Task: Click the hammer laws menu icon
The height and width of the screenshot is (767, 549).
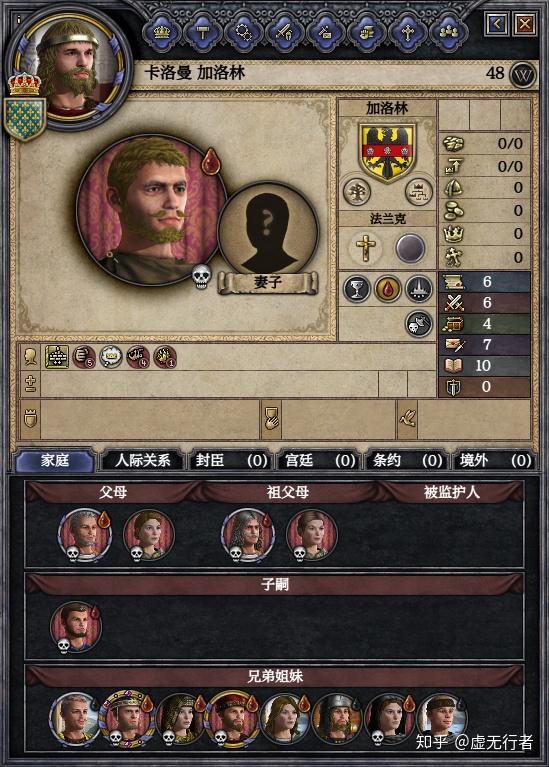Action: tap(203, 32)
